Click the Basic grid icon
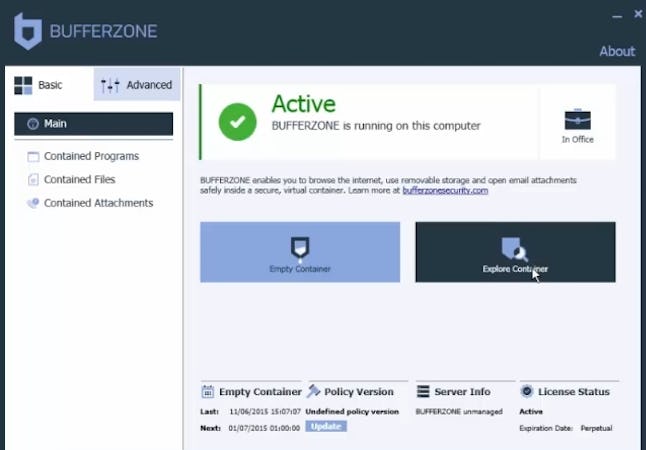The image size is (646, 450). coord(23,85)
